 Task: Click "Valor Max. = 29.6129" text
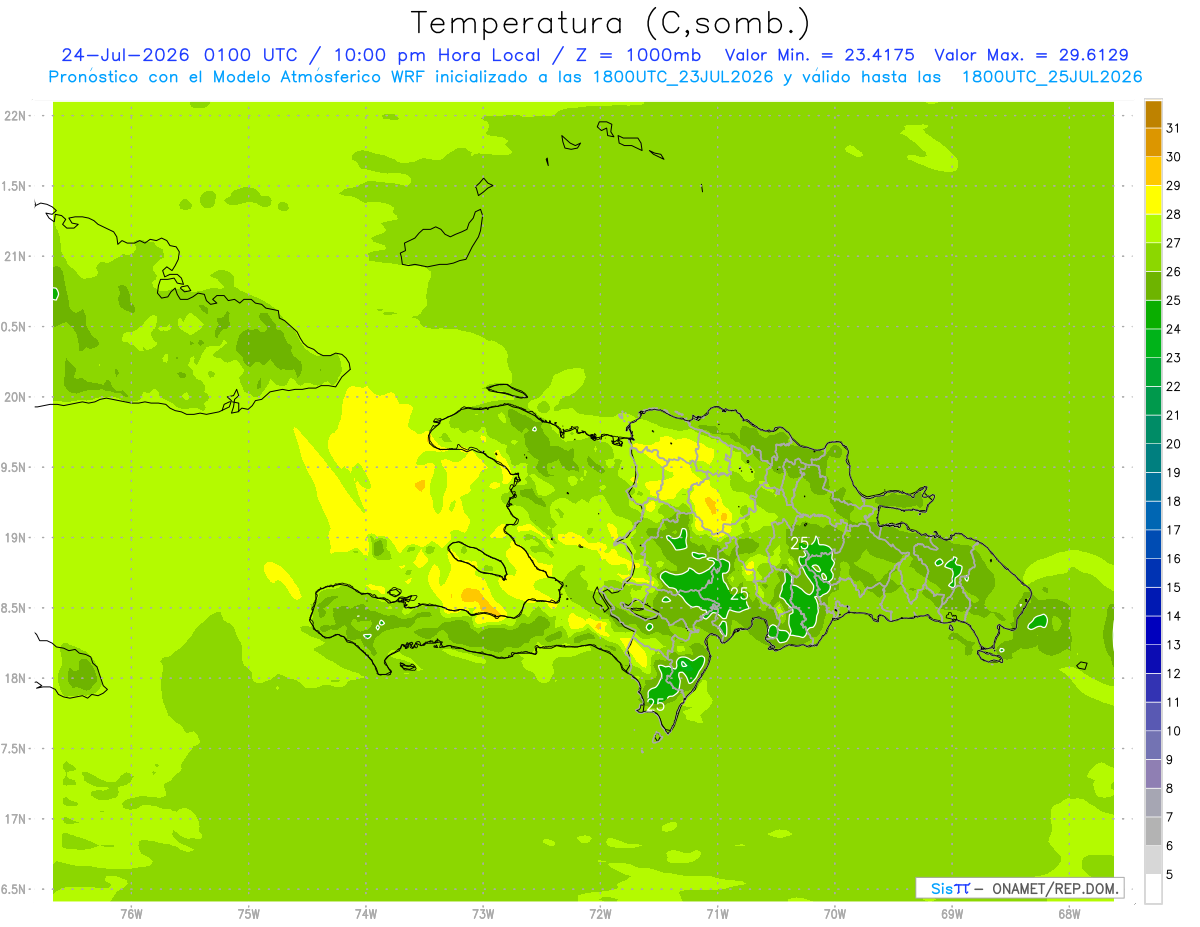tap(1031, 55)
